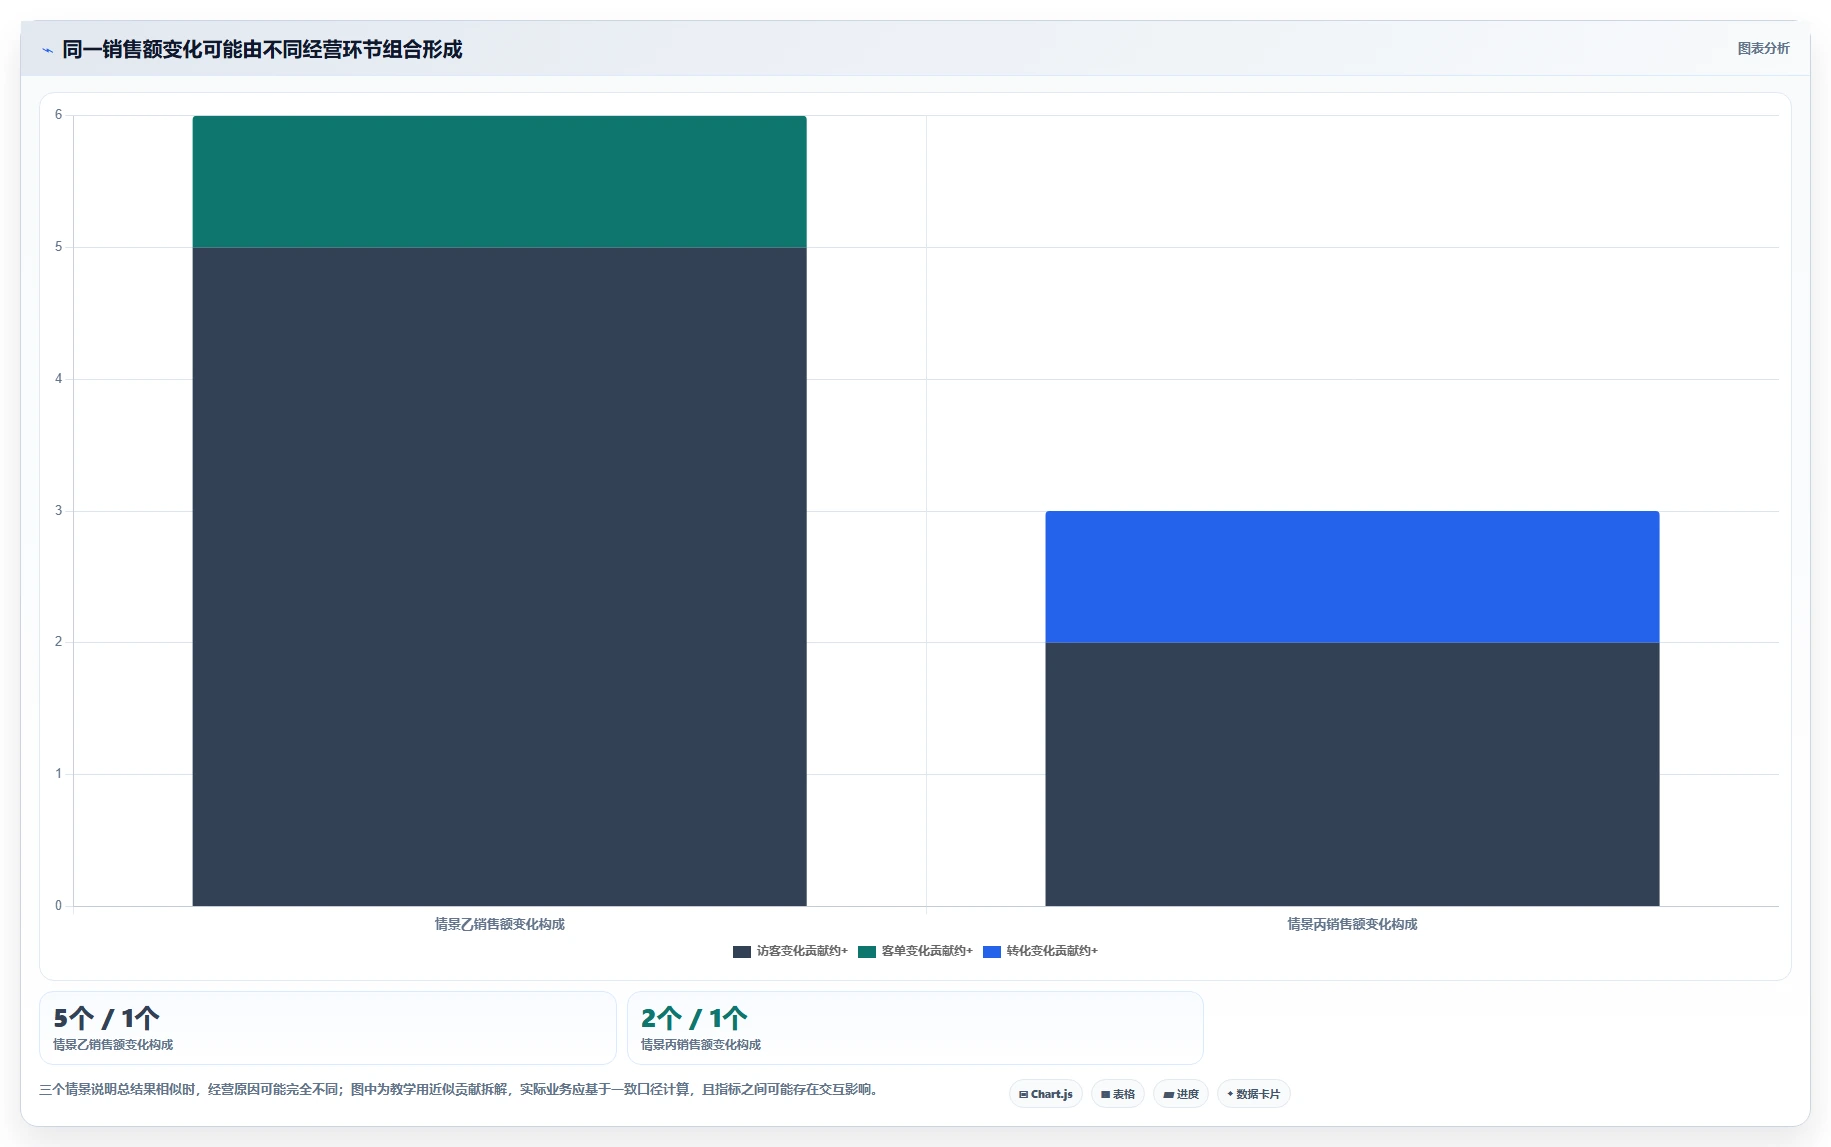Image resolution: width=1831 pixels, height=1147 pixels.
Task: Toggle the 客单变化贡献约+ legend series
Action: coord(915,951)
